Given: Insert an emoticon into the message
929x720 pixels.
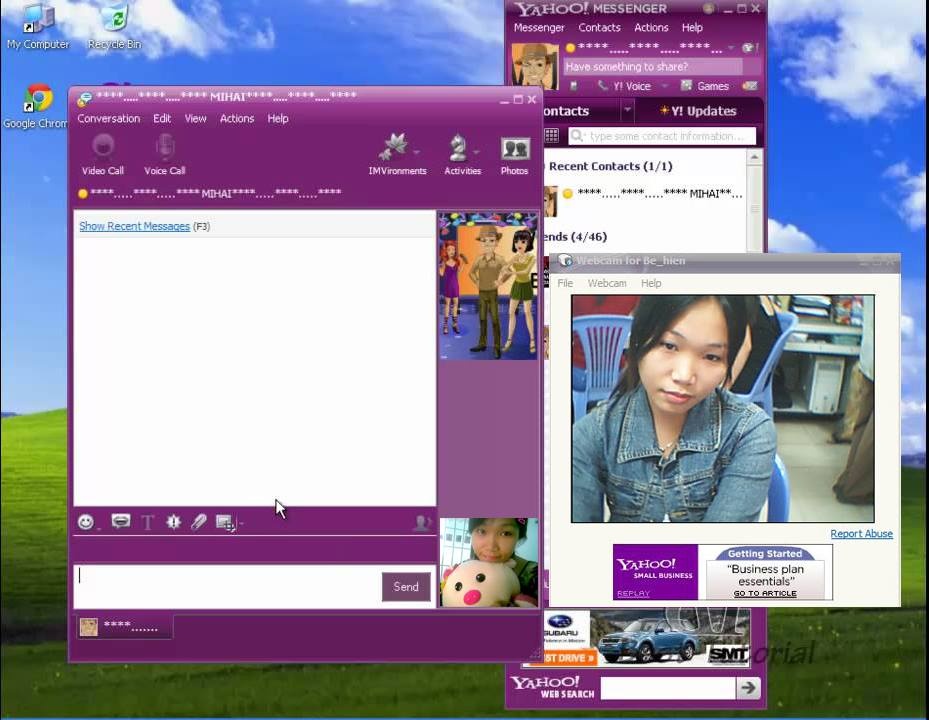Looking at the screenshot, I should (x=85, y=522).
